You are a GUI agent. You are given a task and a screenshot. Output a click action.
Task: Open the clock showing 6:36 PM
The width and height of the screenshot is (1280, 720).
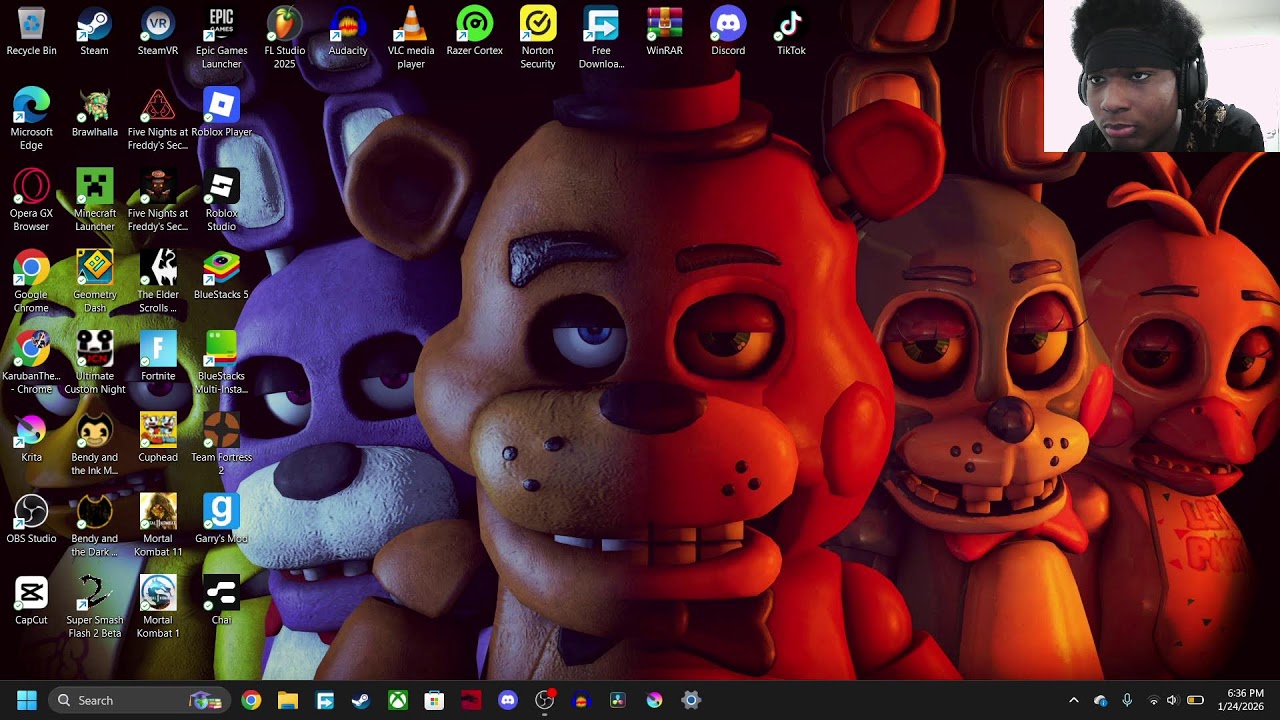(x=1241, y=700)
